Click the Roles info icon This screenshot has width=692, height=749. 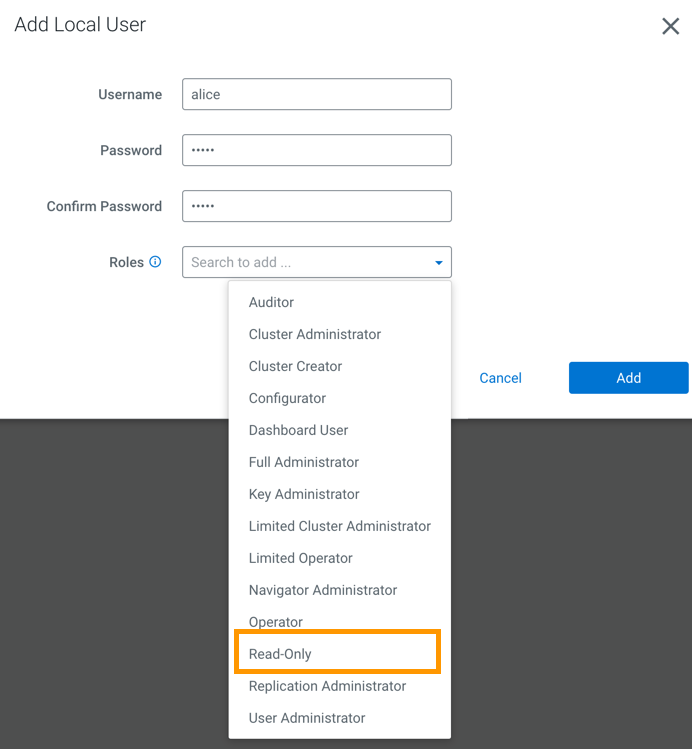click(x=155, y=262)
